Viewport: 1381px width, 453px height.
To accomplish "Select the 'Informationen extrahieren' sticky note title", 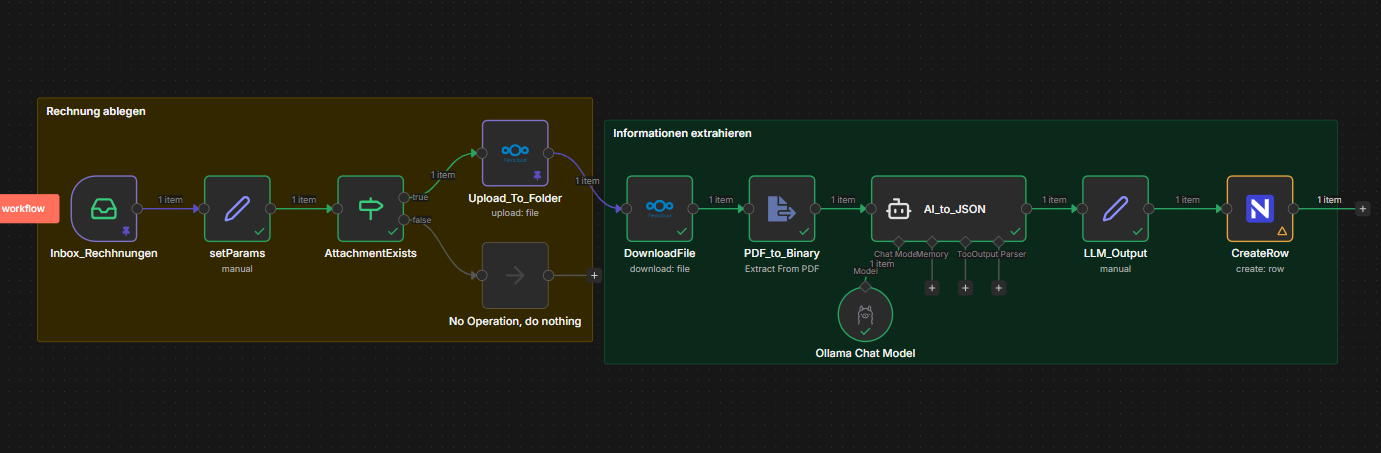I will (x=682, y=133).
